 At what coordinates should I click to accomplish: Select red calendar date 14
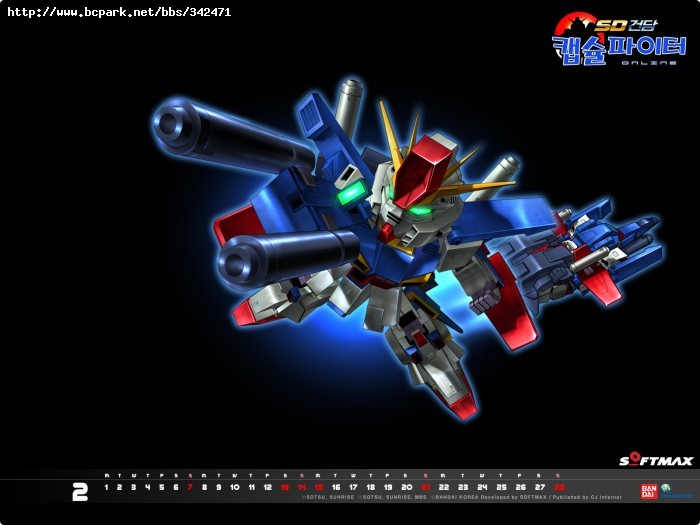[302, 487]
